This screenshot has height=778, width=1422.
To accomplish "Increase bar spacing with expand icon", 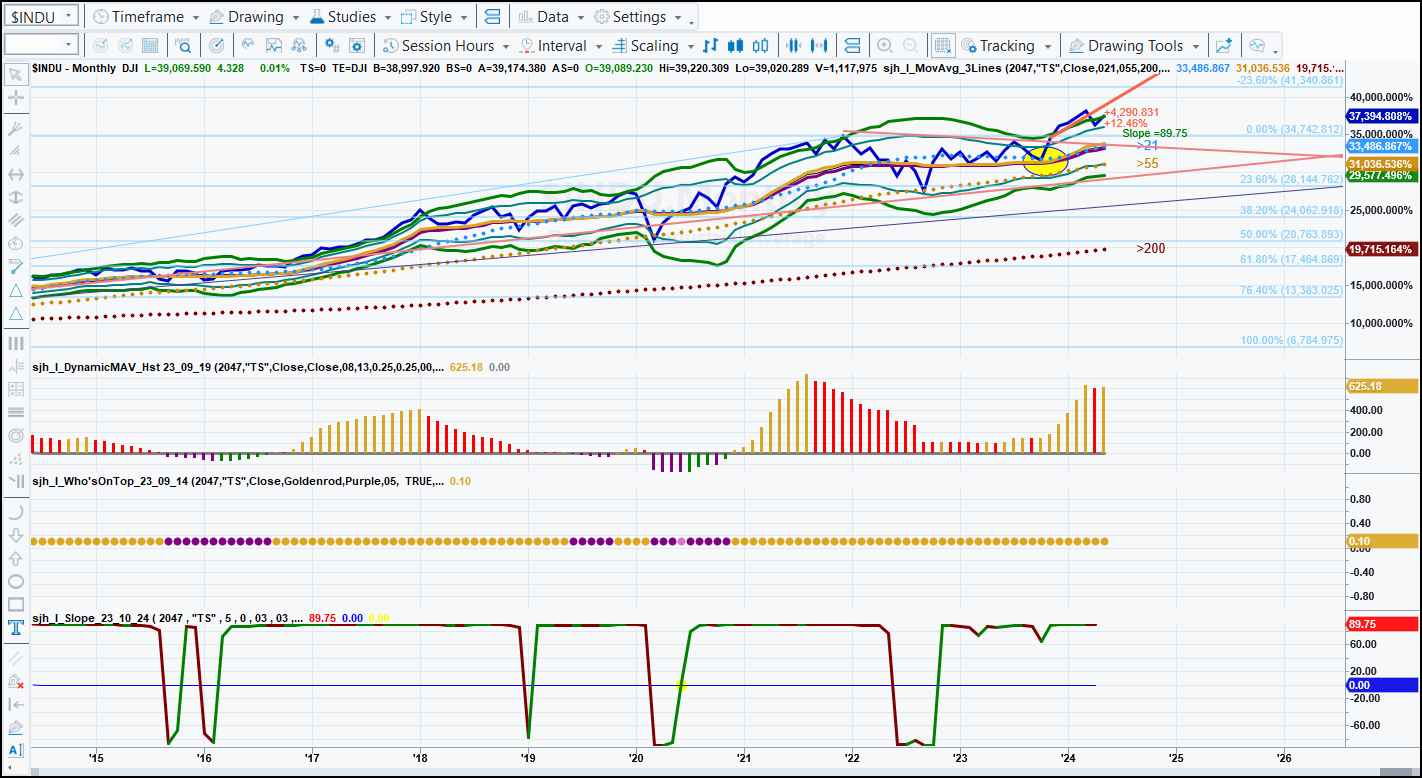I will tap(820, 45).
